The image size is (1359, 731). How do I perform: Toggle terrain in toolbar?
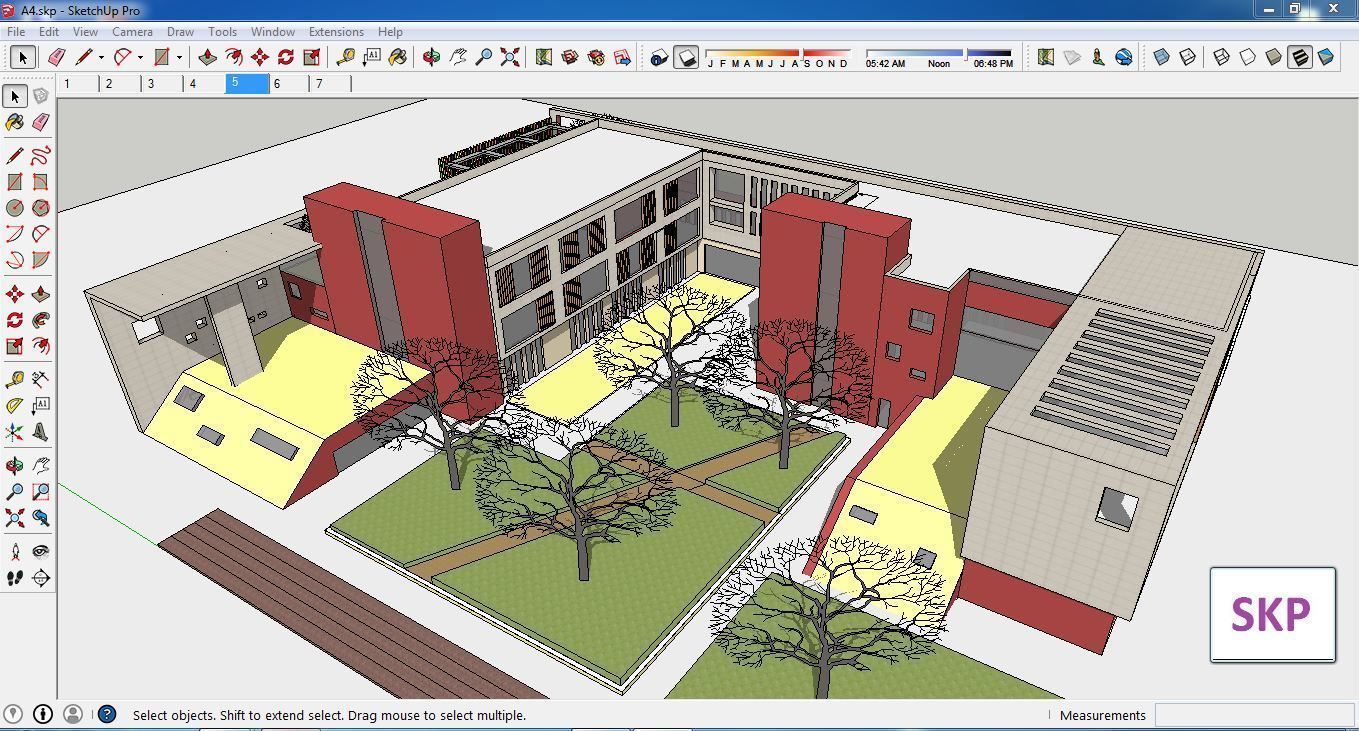(x=1072, y=57)
